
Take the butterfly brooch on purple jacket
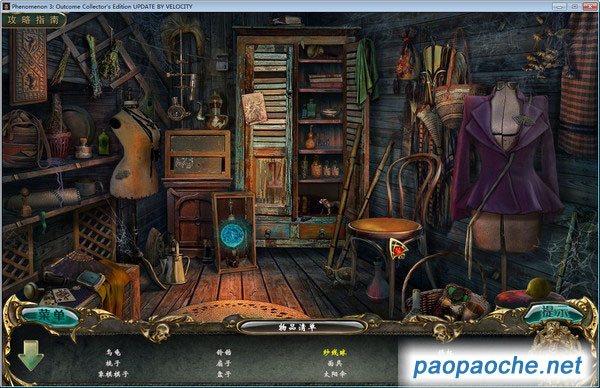pyautogui.click(x=522, y=120)
